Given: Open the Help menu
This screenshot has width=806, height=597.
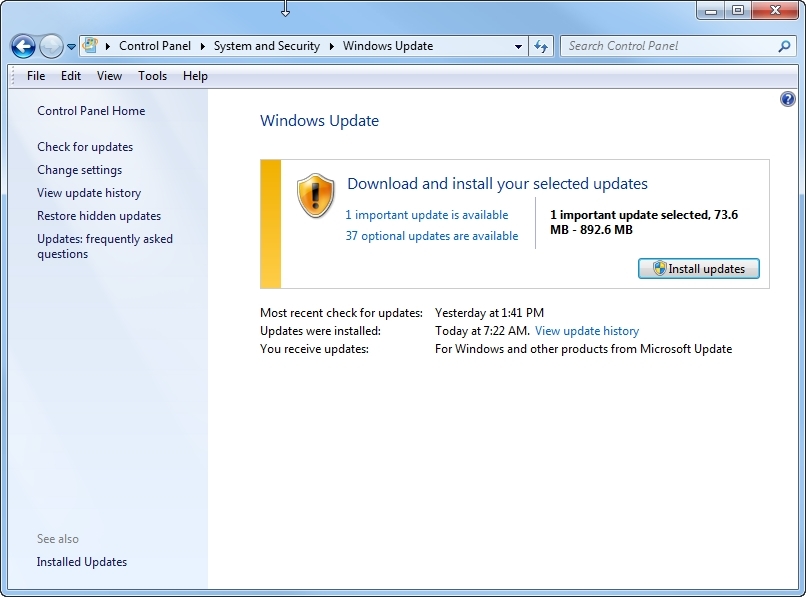Looking at the screenshot, I should pos(195,76).
